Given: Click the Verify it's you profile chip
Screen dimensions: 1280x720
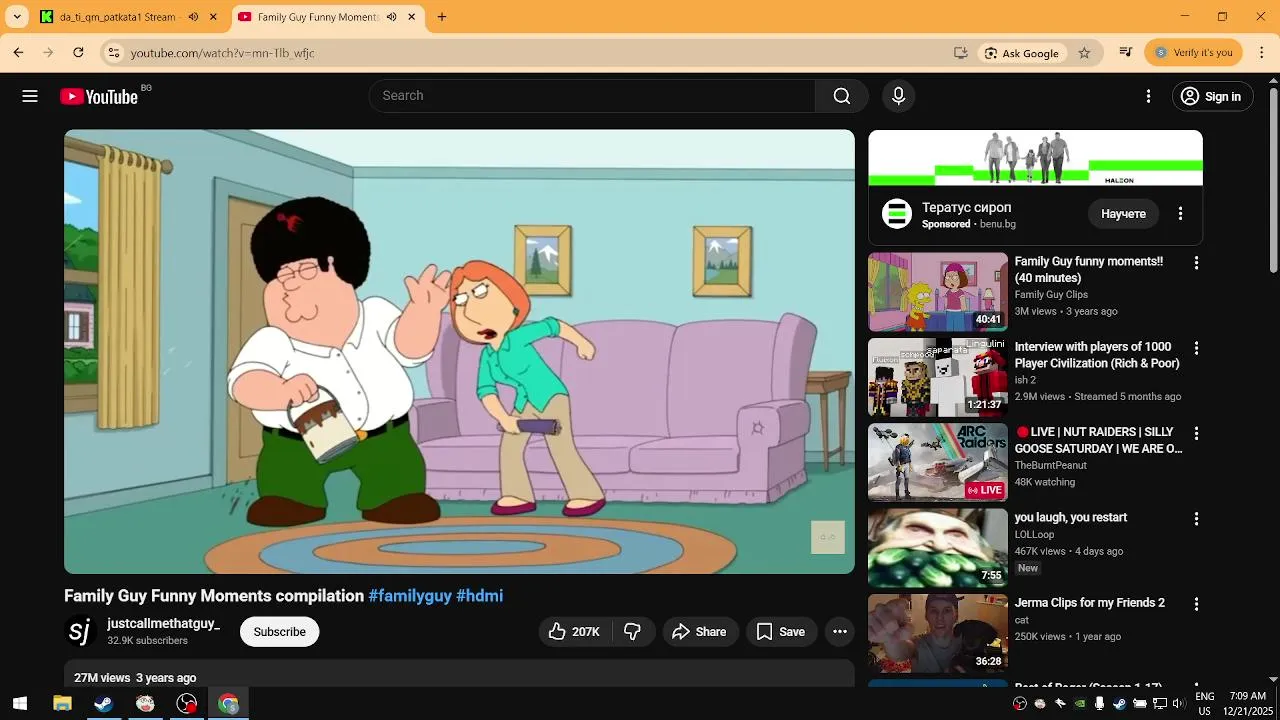Looking at the screenshot, I should click(x=1193, y=53).
